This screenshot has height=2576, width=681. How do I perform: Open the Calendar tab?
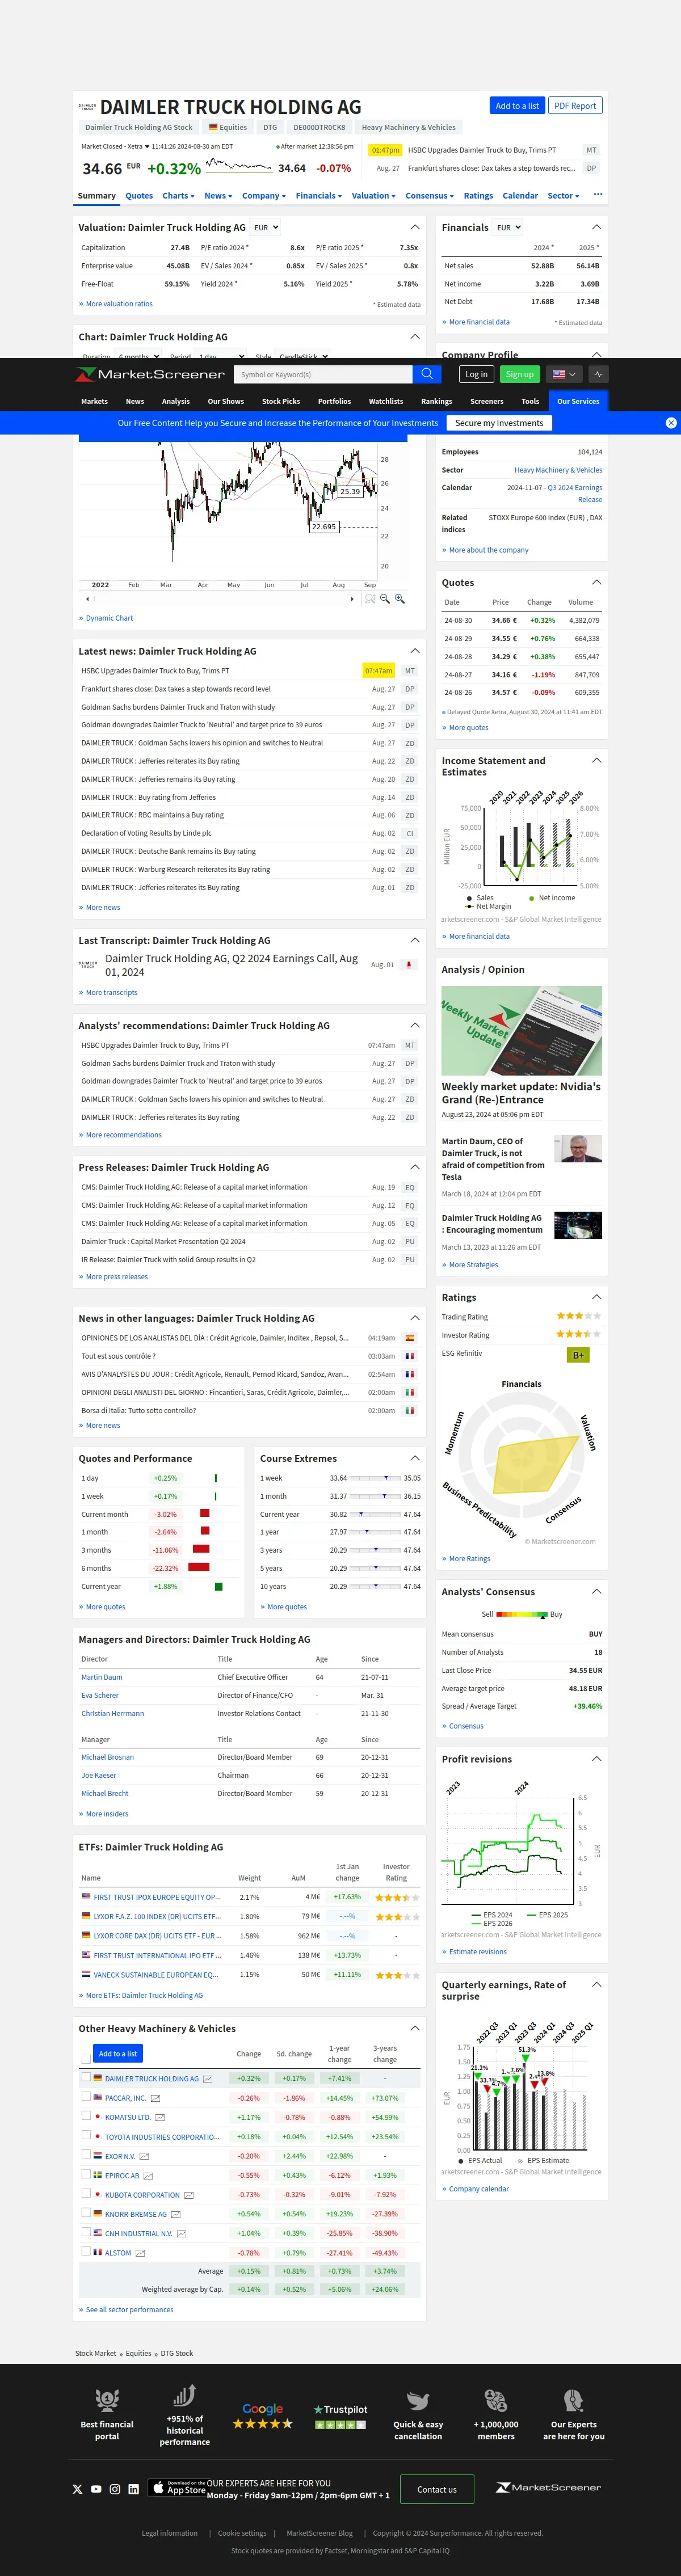click(x=520, y=196)
